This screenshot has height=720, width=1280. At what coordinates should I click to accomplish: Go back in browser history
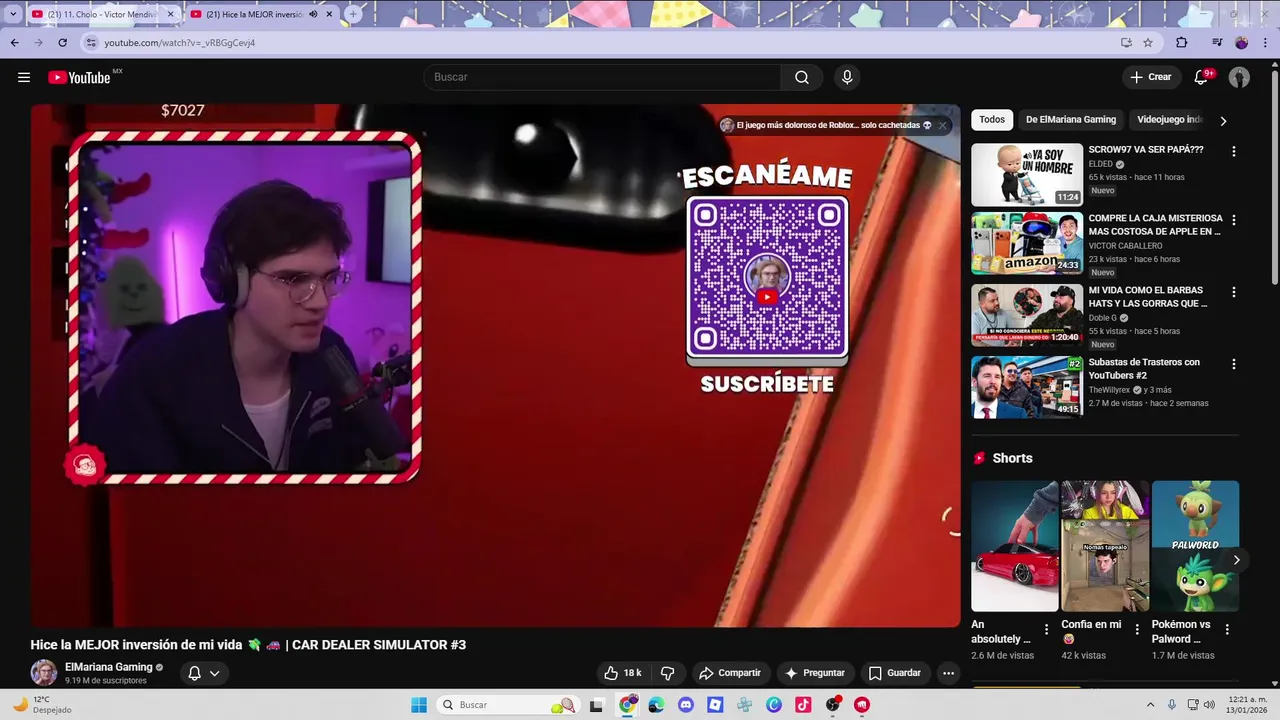coord(14,43)
